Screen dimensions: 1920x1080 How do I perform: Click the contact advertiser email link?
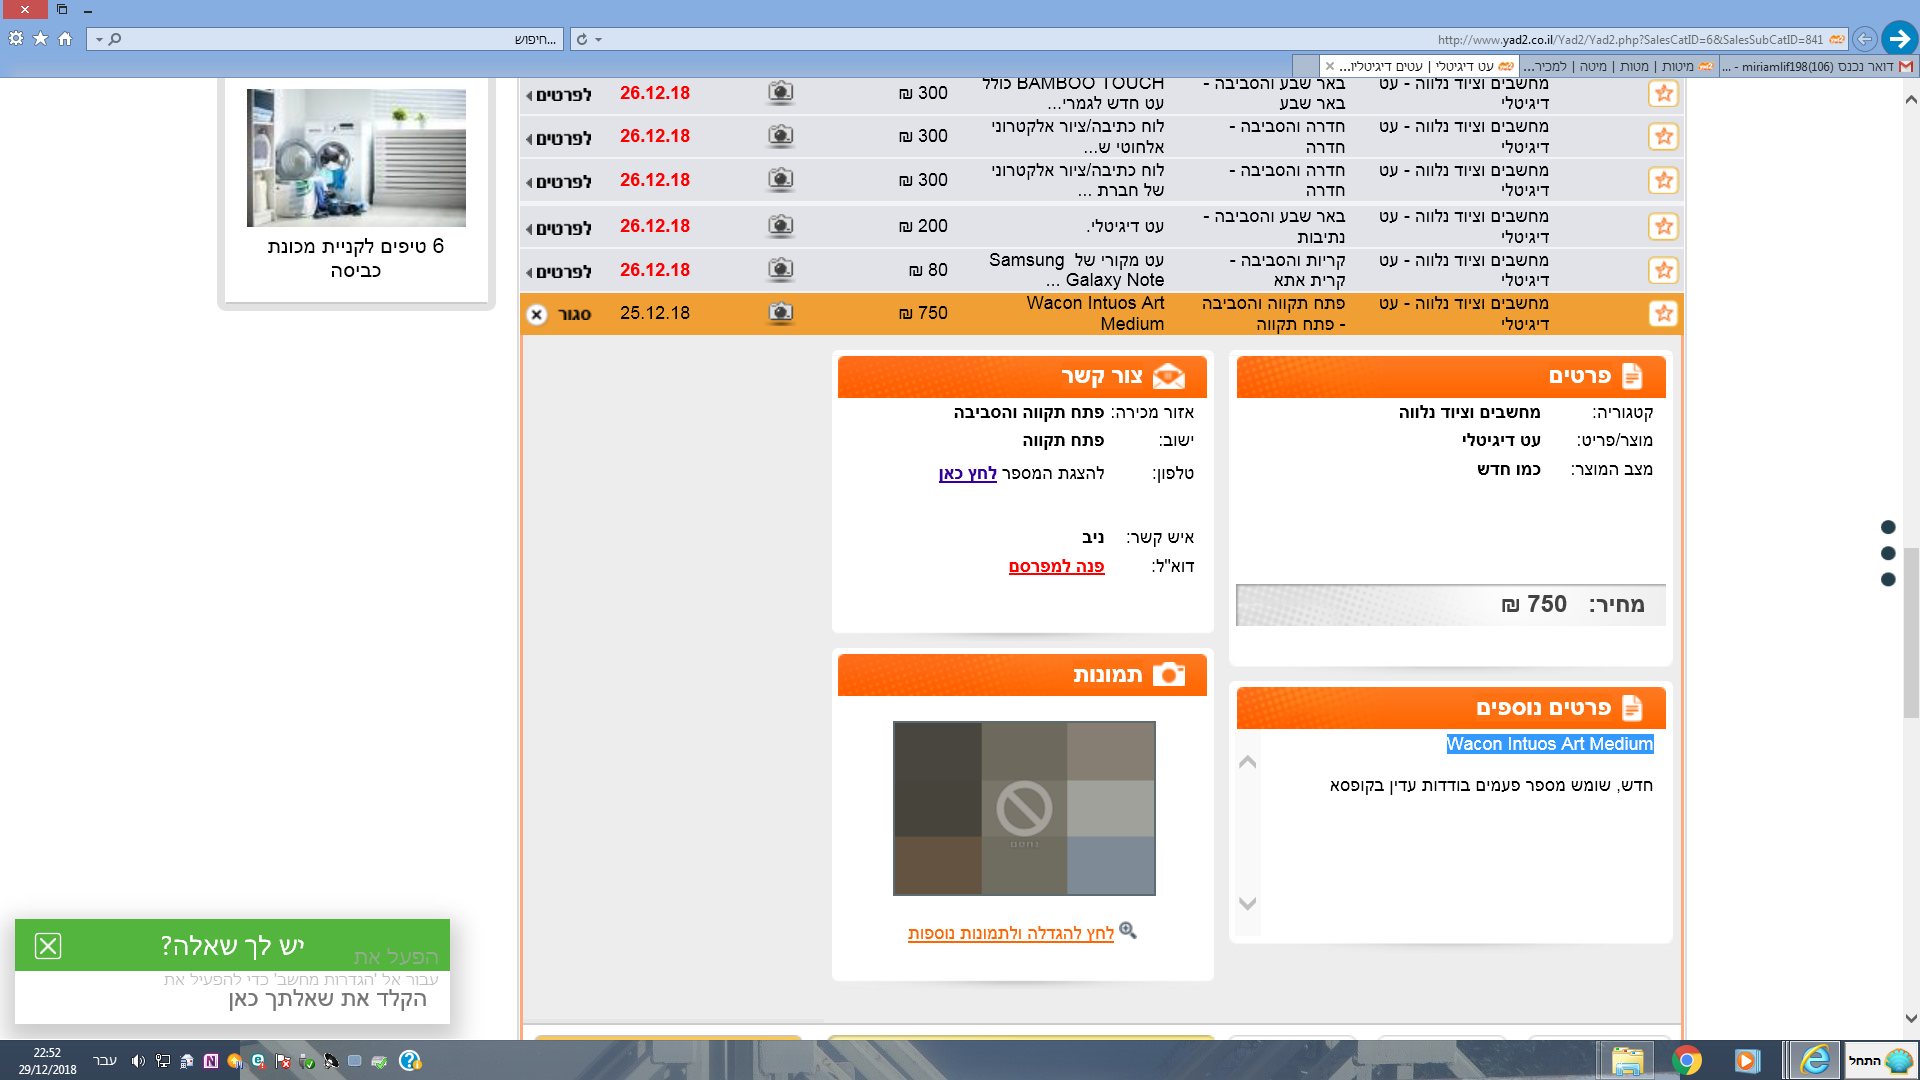[x=1056, y=566]
